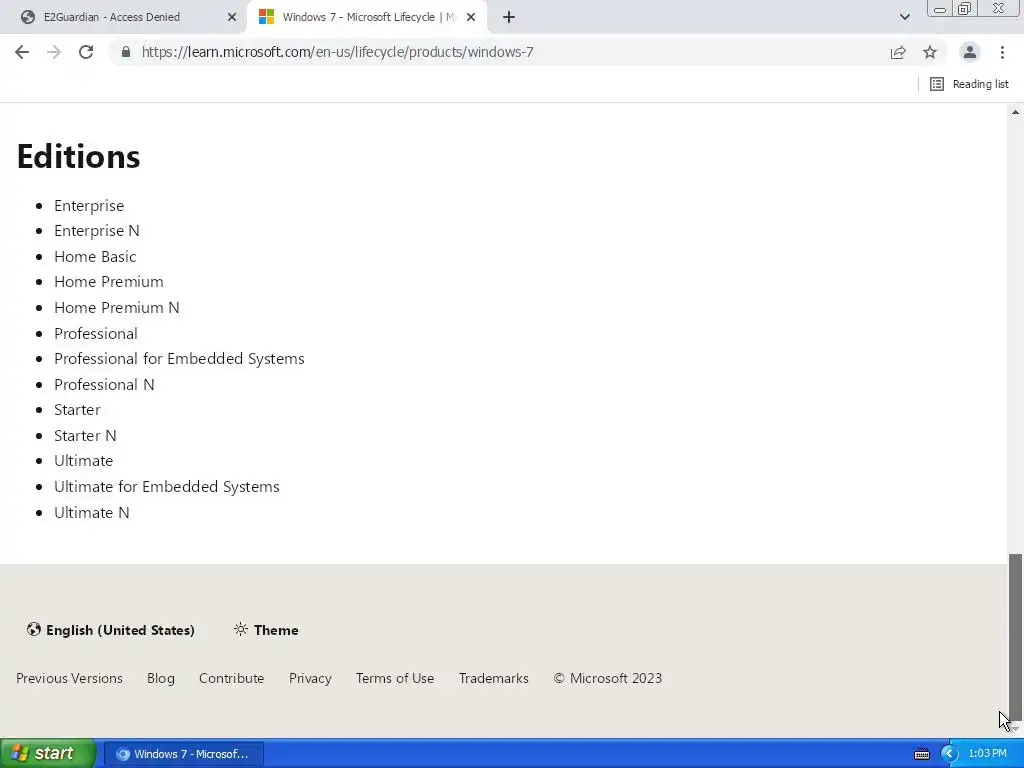Select 'Starter N' list item

pyautogui.click(x=86, y=436)
